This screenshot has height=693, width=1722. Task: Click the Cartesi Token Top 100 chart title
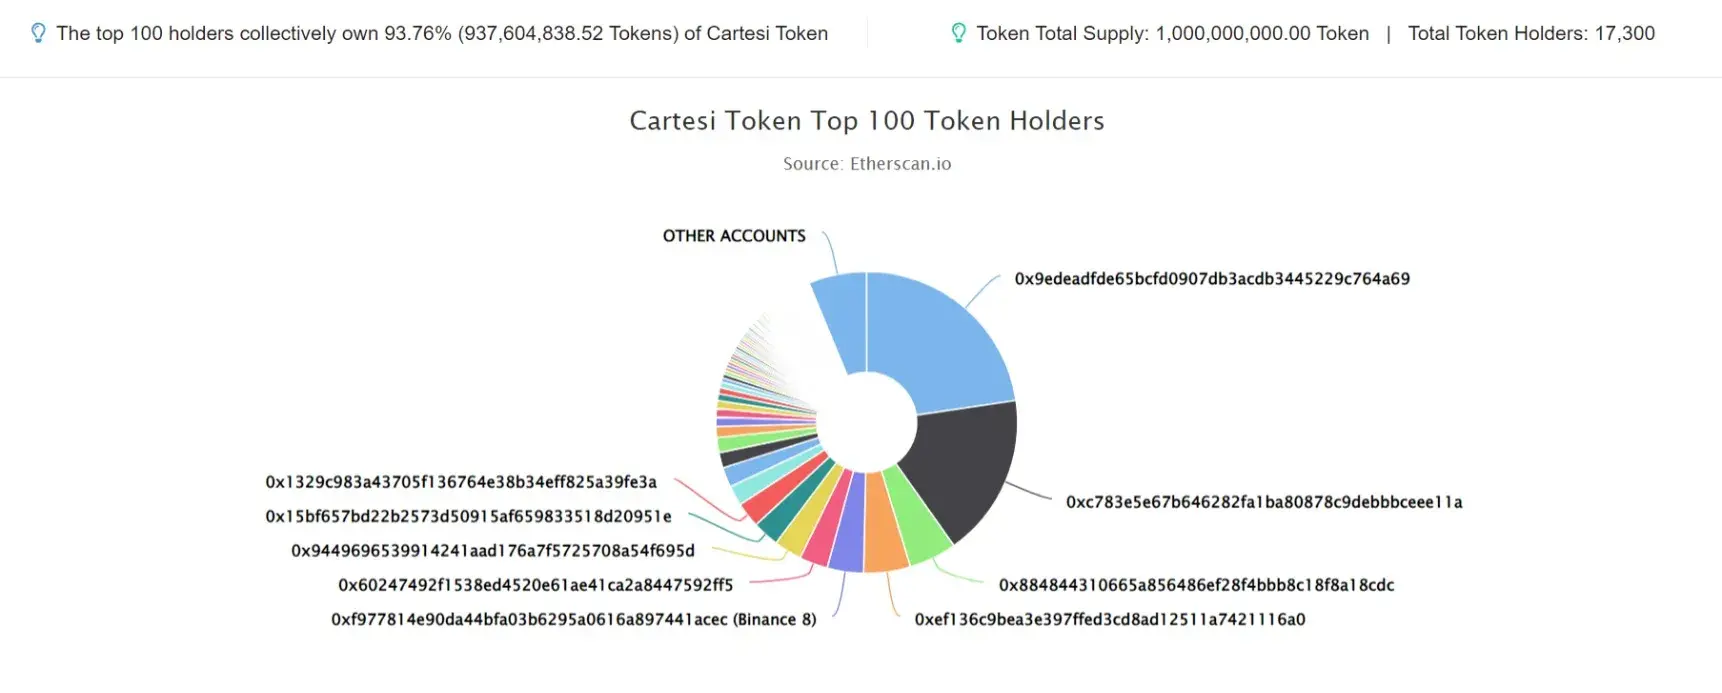coord(867,121)
